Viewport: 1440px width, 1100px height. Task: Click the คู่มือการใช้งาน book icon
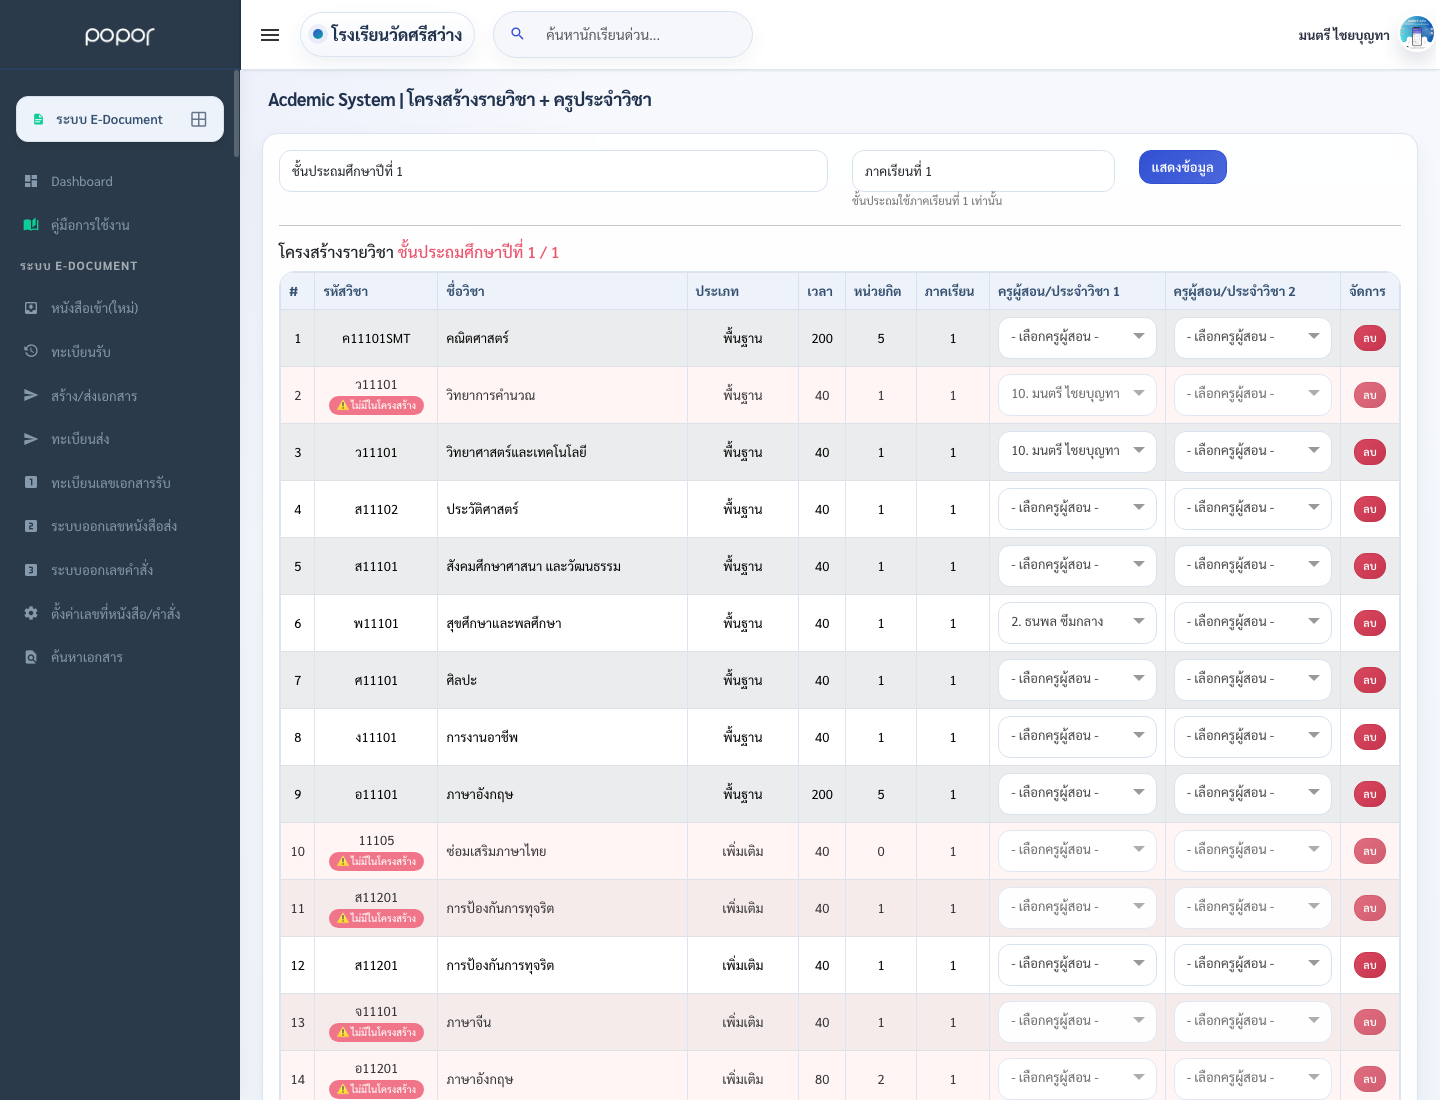click(x=31, y=225)
